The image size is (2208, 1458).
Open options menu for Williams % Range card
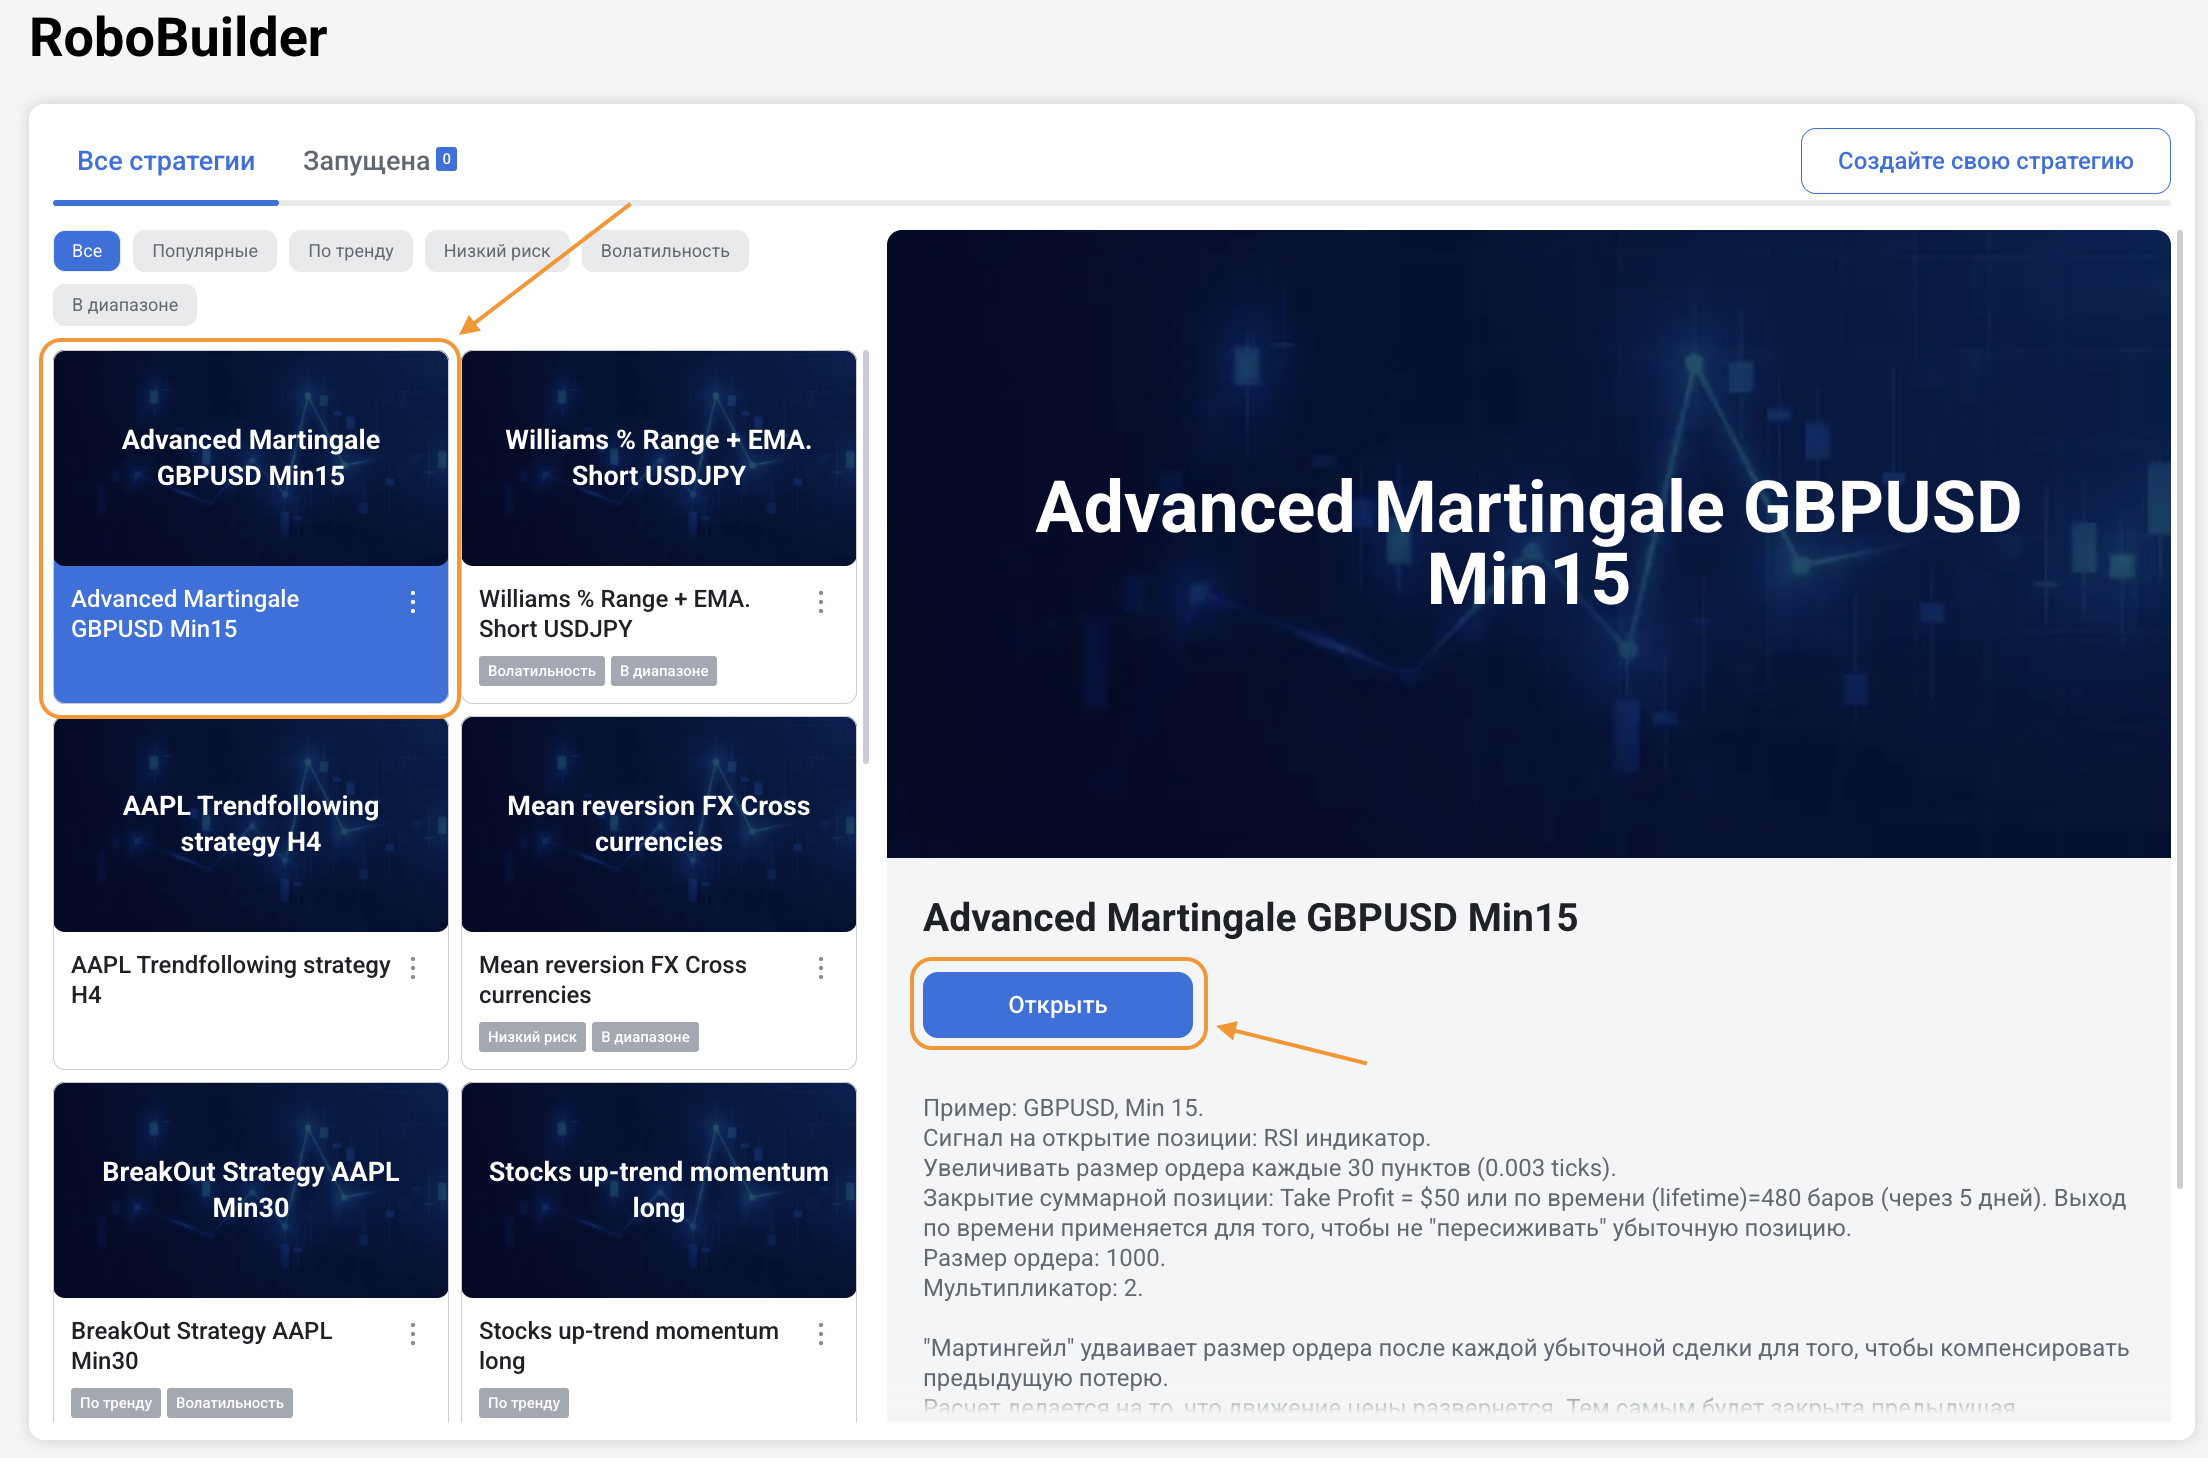point(821,602)
